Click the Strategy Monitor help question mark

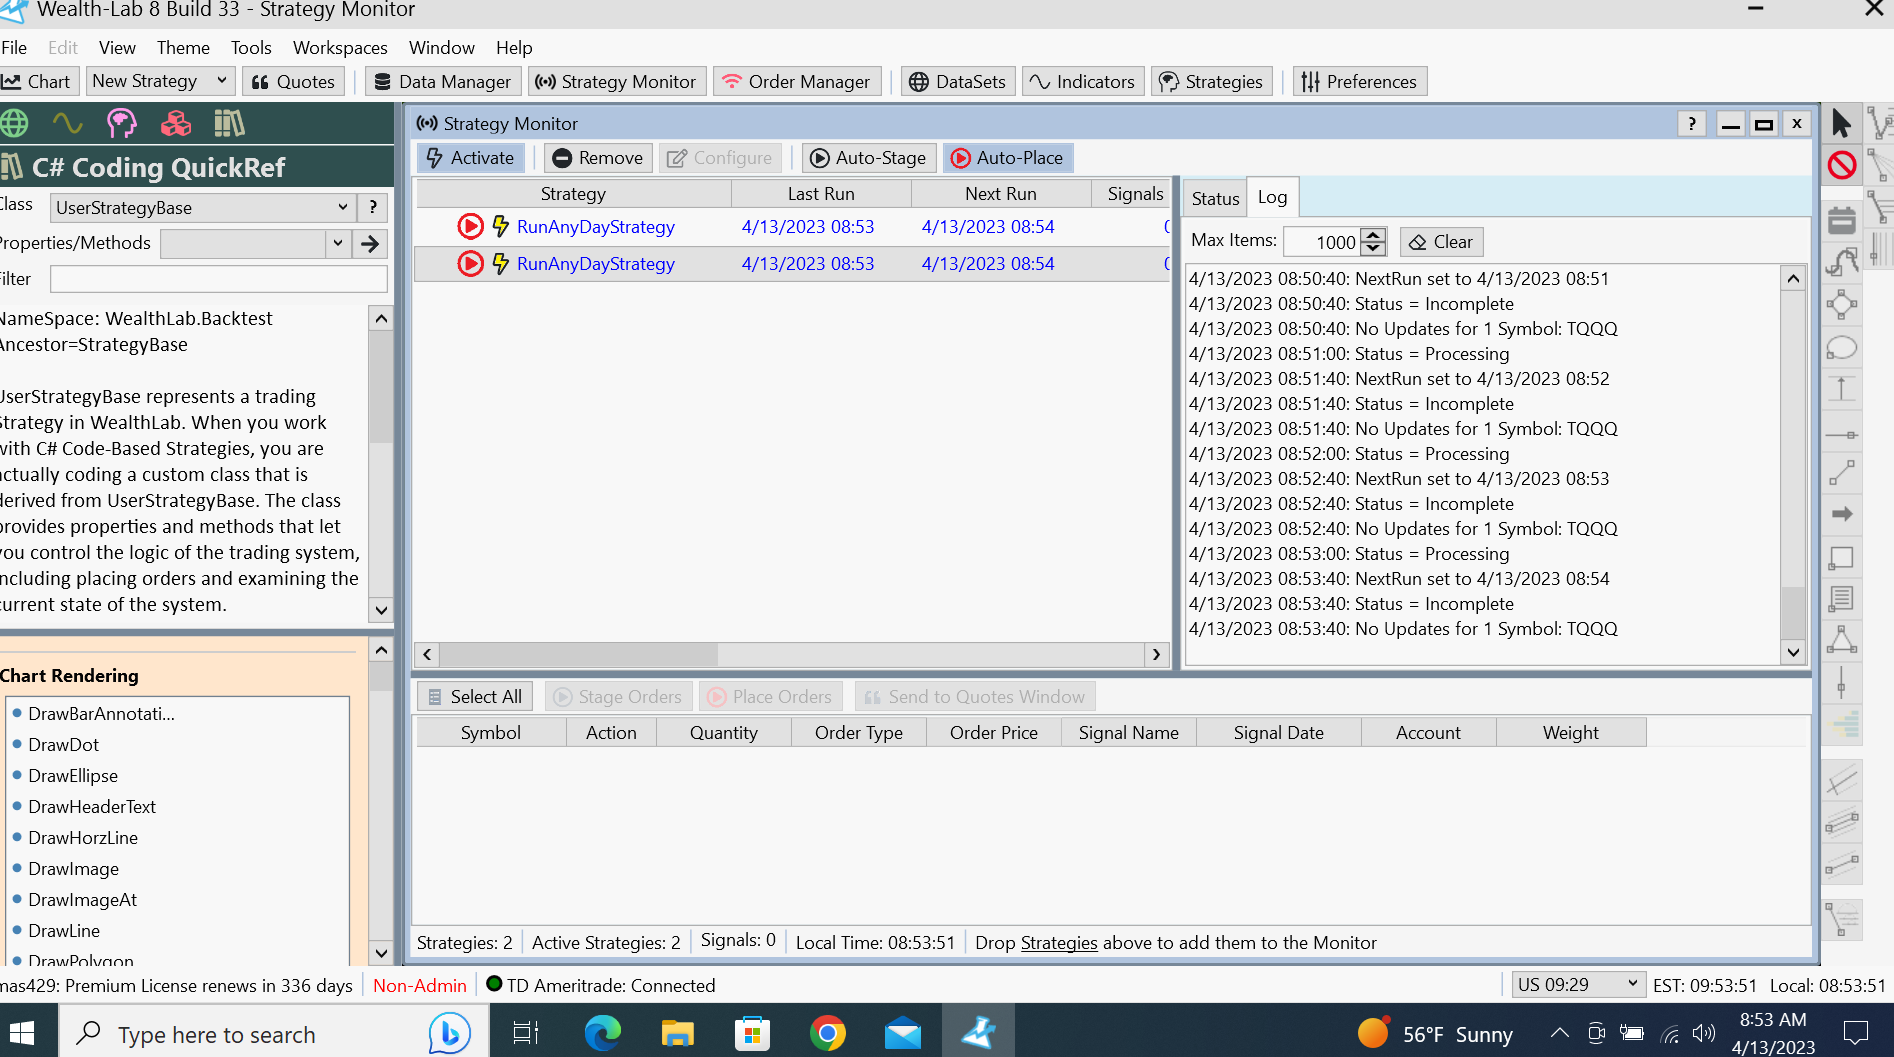(1691, 124)
